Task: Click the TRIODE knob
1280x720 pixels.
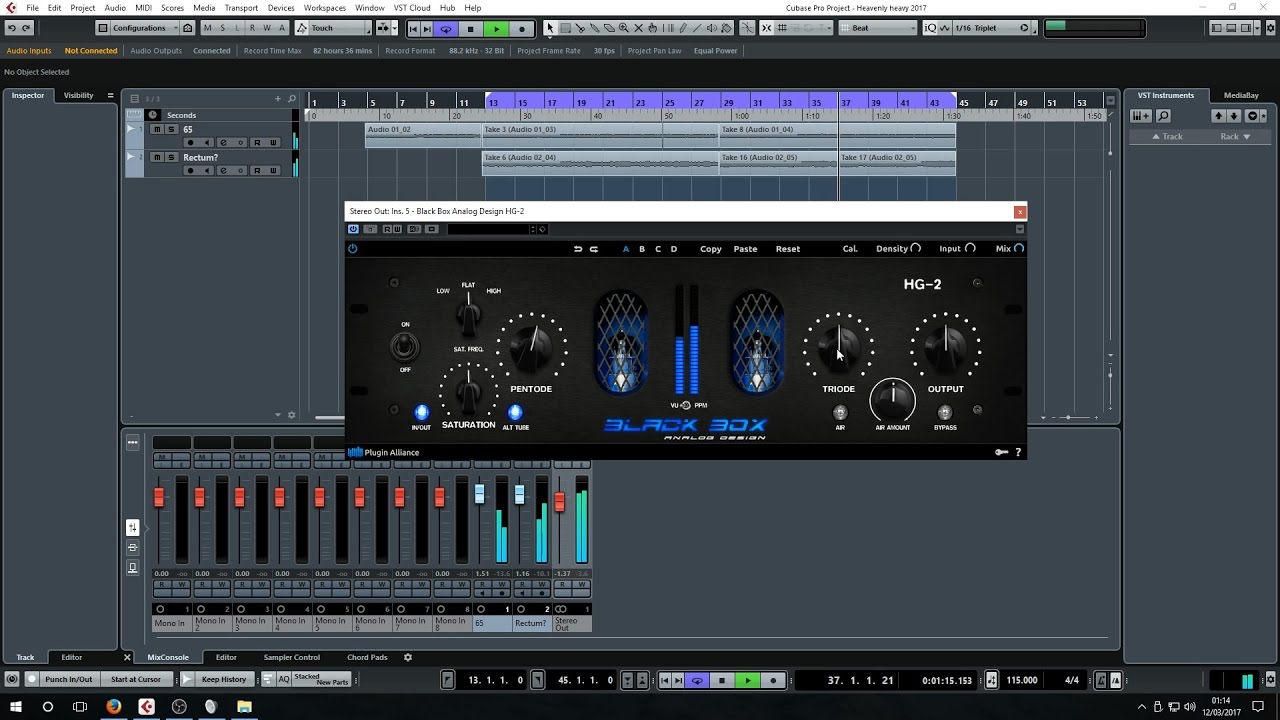Action: [x=838, y=347]
